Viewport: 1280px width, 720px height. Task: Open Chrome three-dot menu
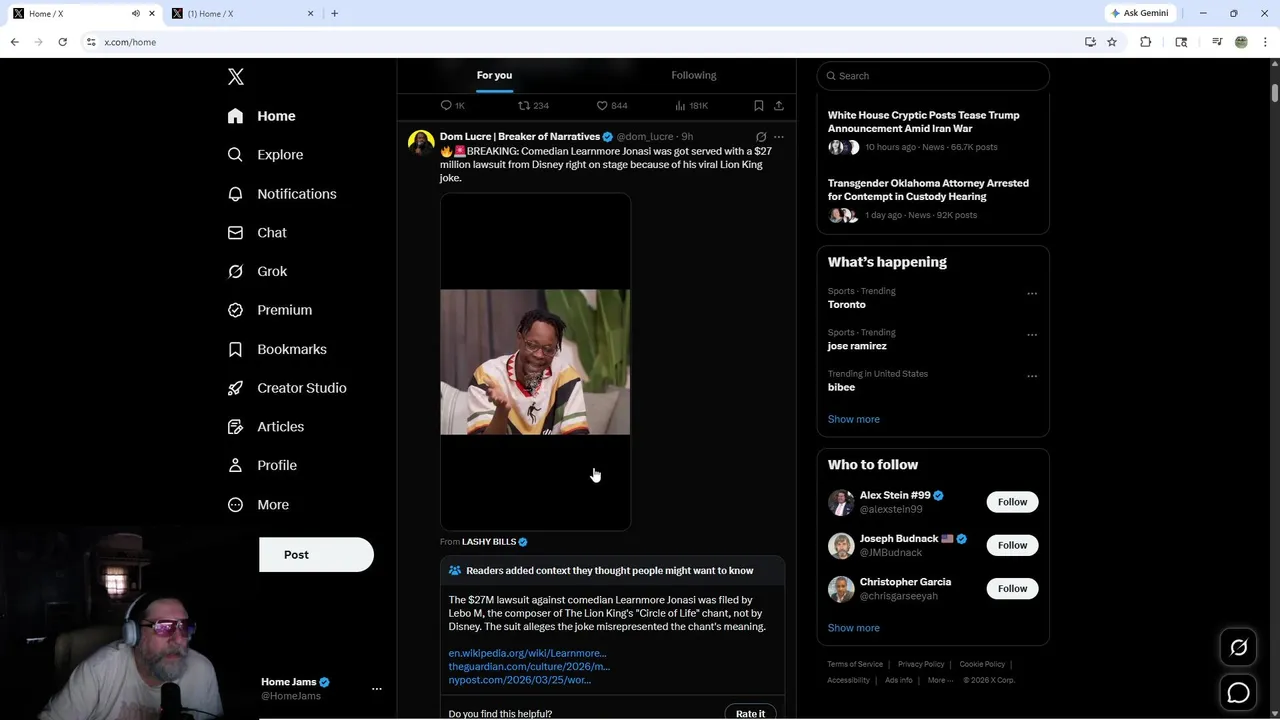tap(1265, 42)
